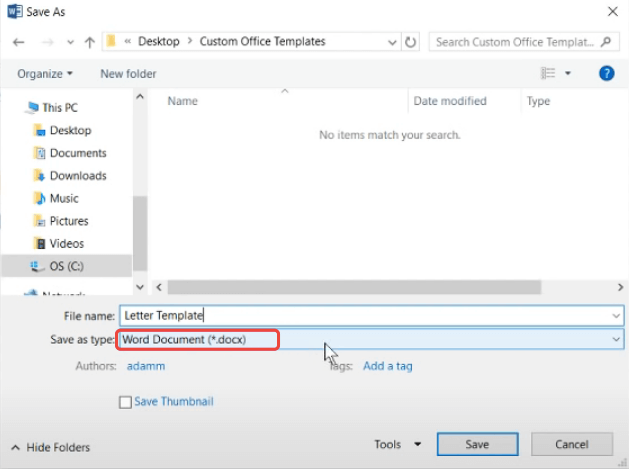Enable the Save Thumbnail checkbox
This screenshot has width=629, height=469.
(125, 402)
